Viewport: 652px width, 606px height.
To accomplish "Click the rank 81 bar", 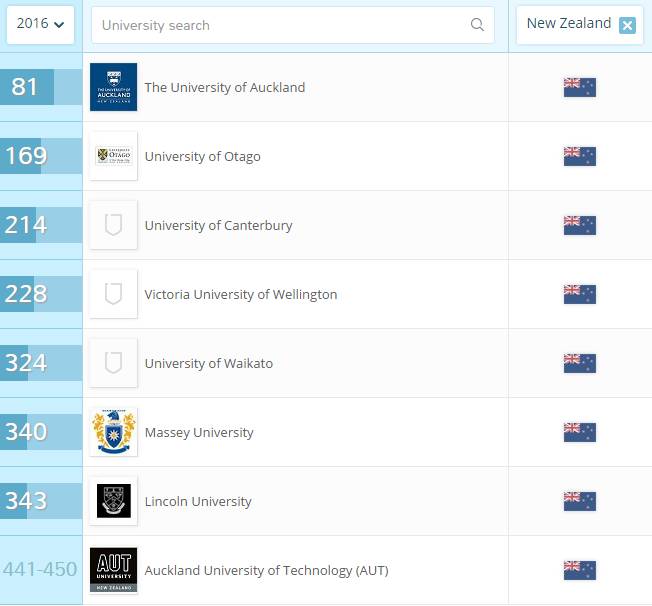I will (x=40, y=87).
